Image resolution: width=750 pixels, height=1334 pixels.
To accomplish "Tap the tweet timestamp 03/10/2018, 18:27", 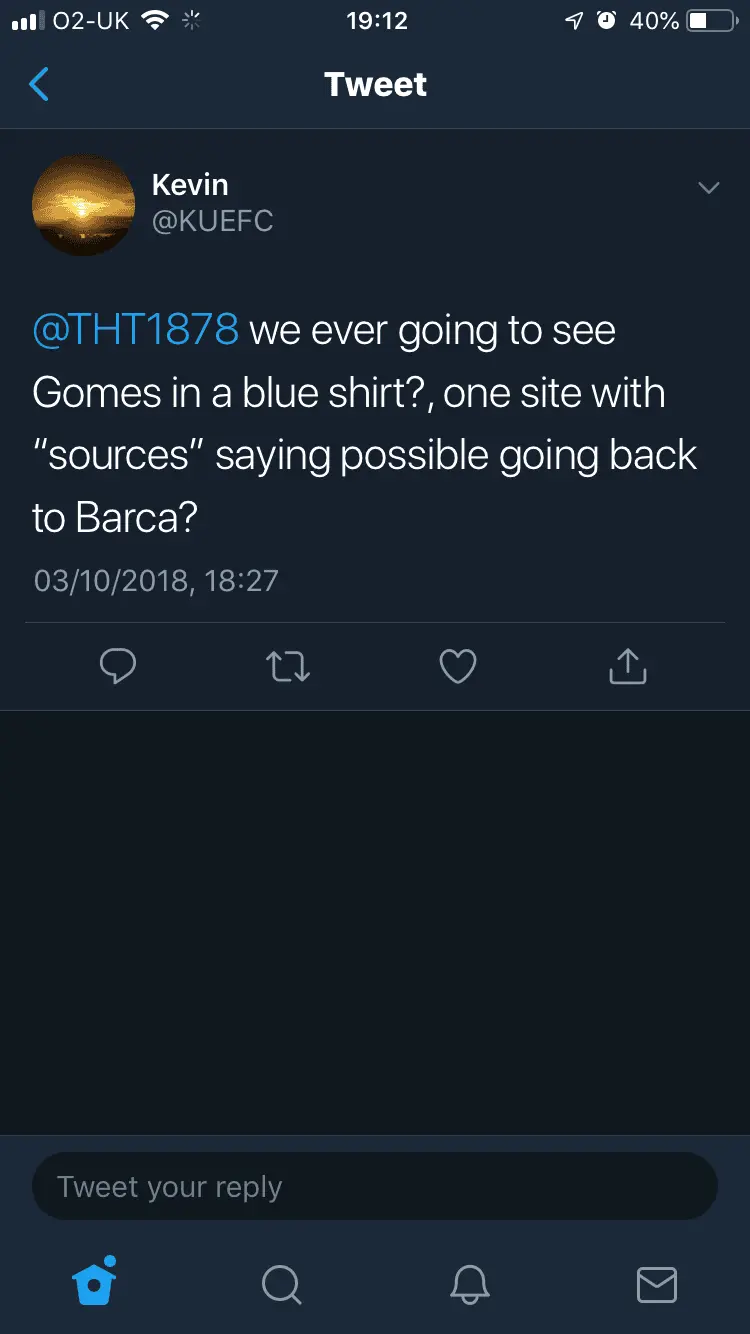I will pos(156,581).
